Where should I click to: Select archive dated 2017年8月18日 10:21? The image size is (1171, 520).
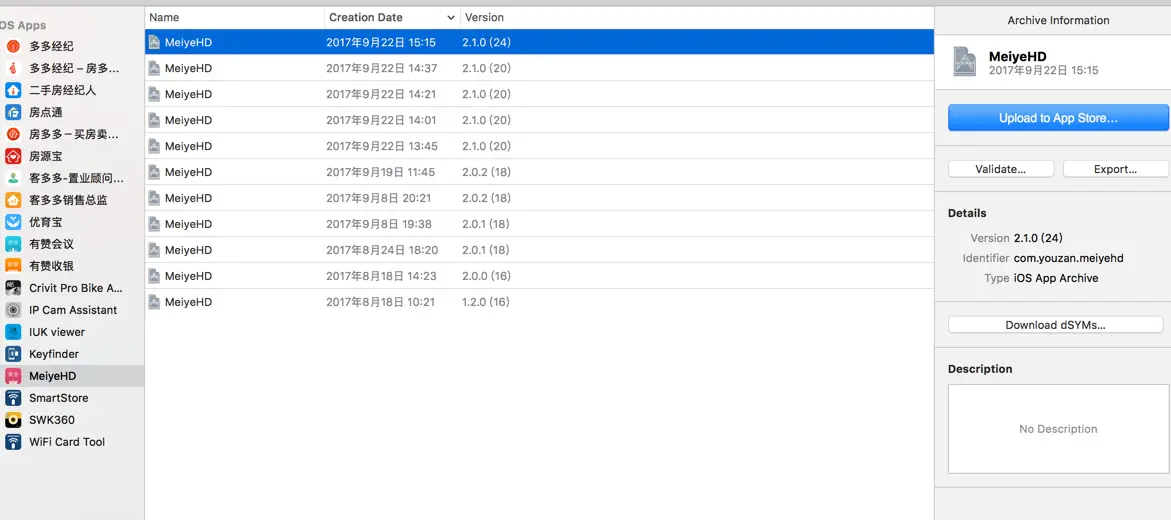(x=539, y=302)
